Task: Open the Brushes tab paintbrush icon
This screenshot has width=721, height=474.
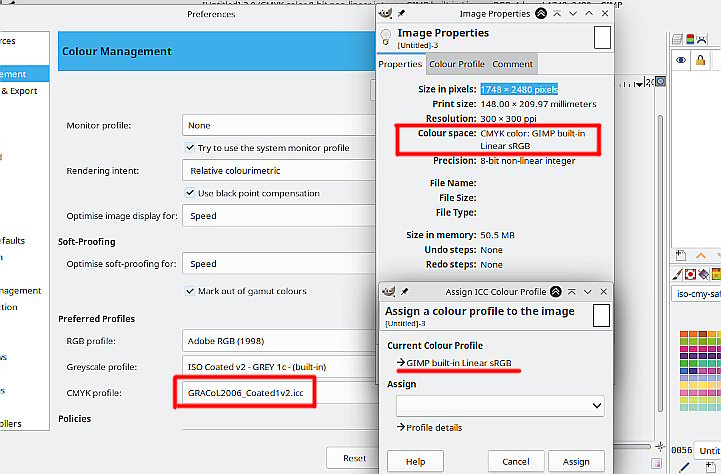Action: 677,274
